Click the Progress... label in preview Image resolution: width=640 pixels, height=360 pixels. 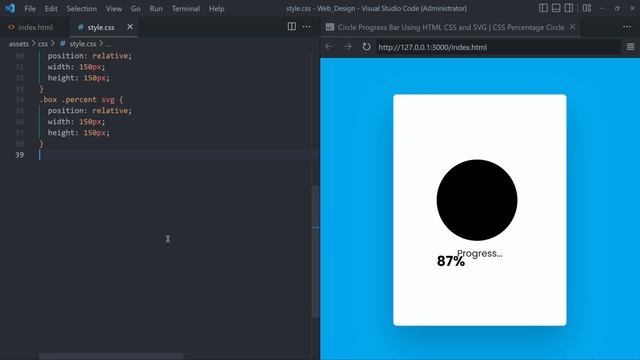[x=480, y=253]
